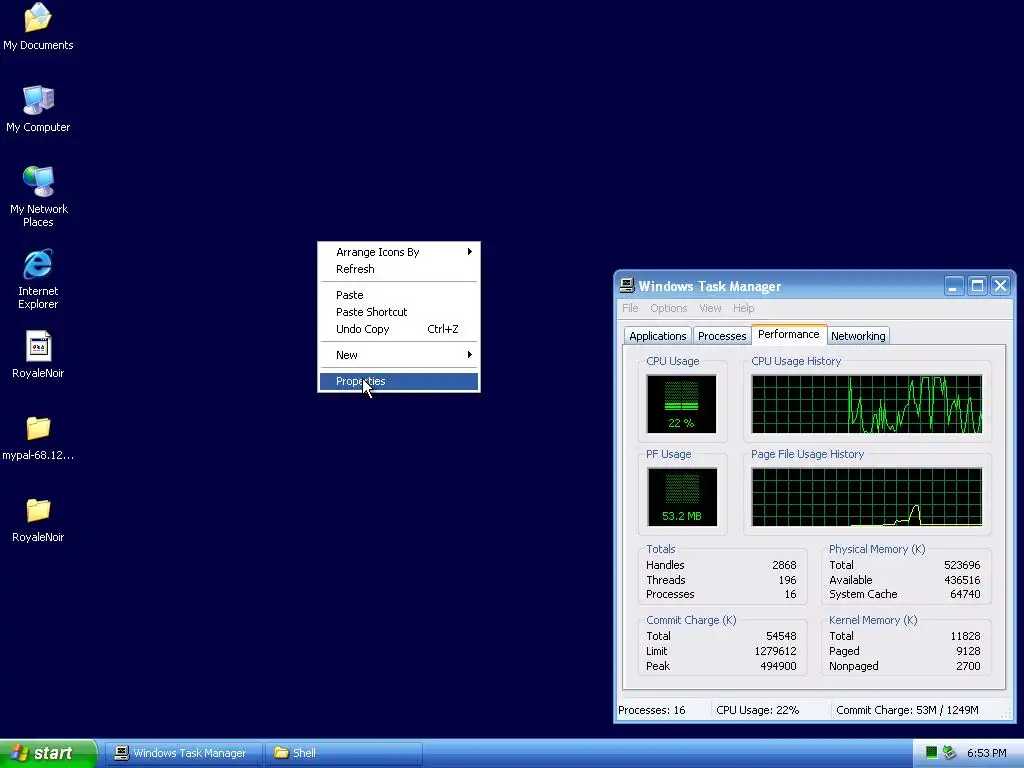This screenshot has width=1024, height=768.
Task: Click the Page File Usage History graph
Action: pyautogui.click(x=867, y=496)
